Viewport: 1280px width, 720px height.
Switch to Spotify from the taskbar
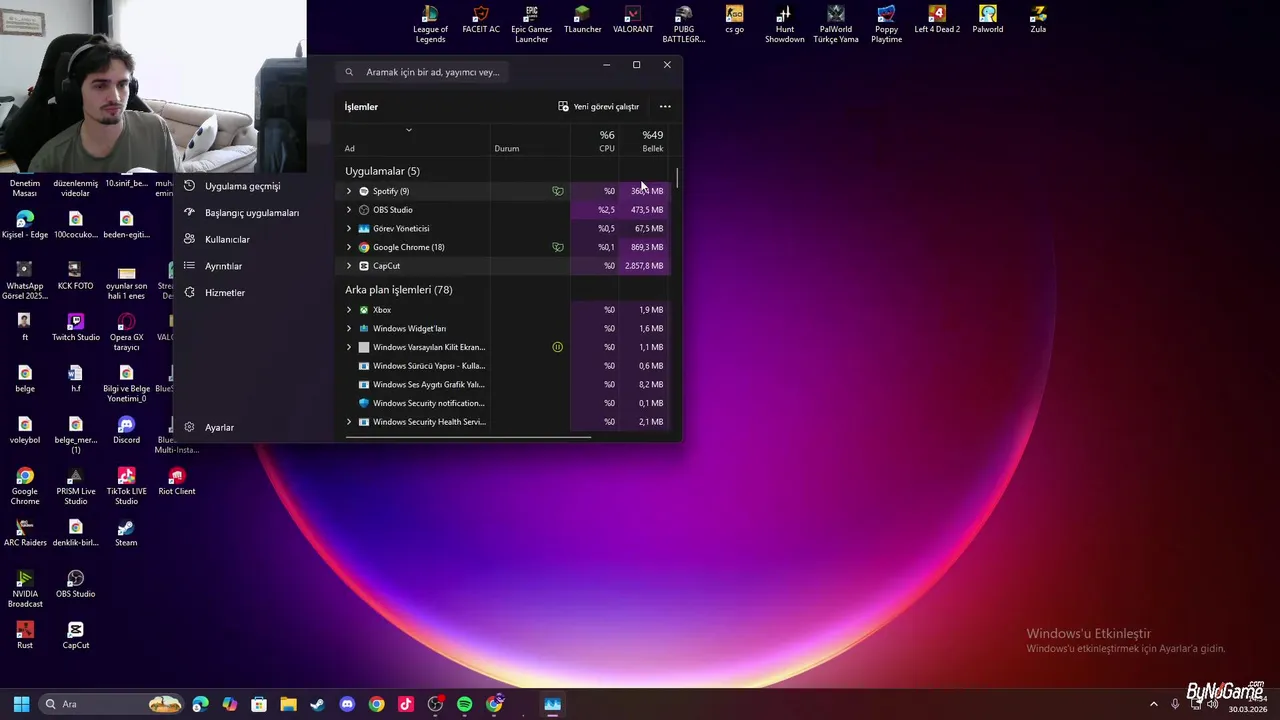[465, 704]
